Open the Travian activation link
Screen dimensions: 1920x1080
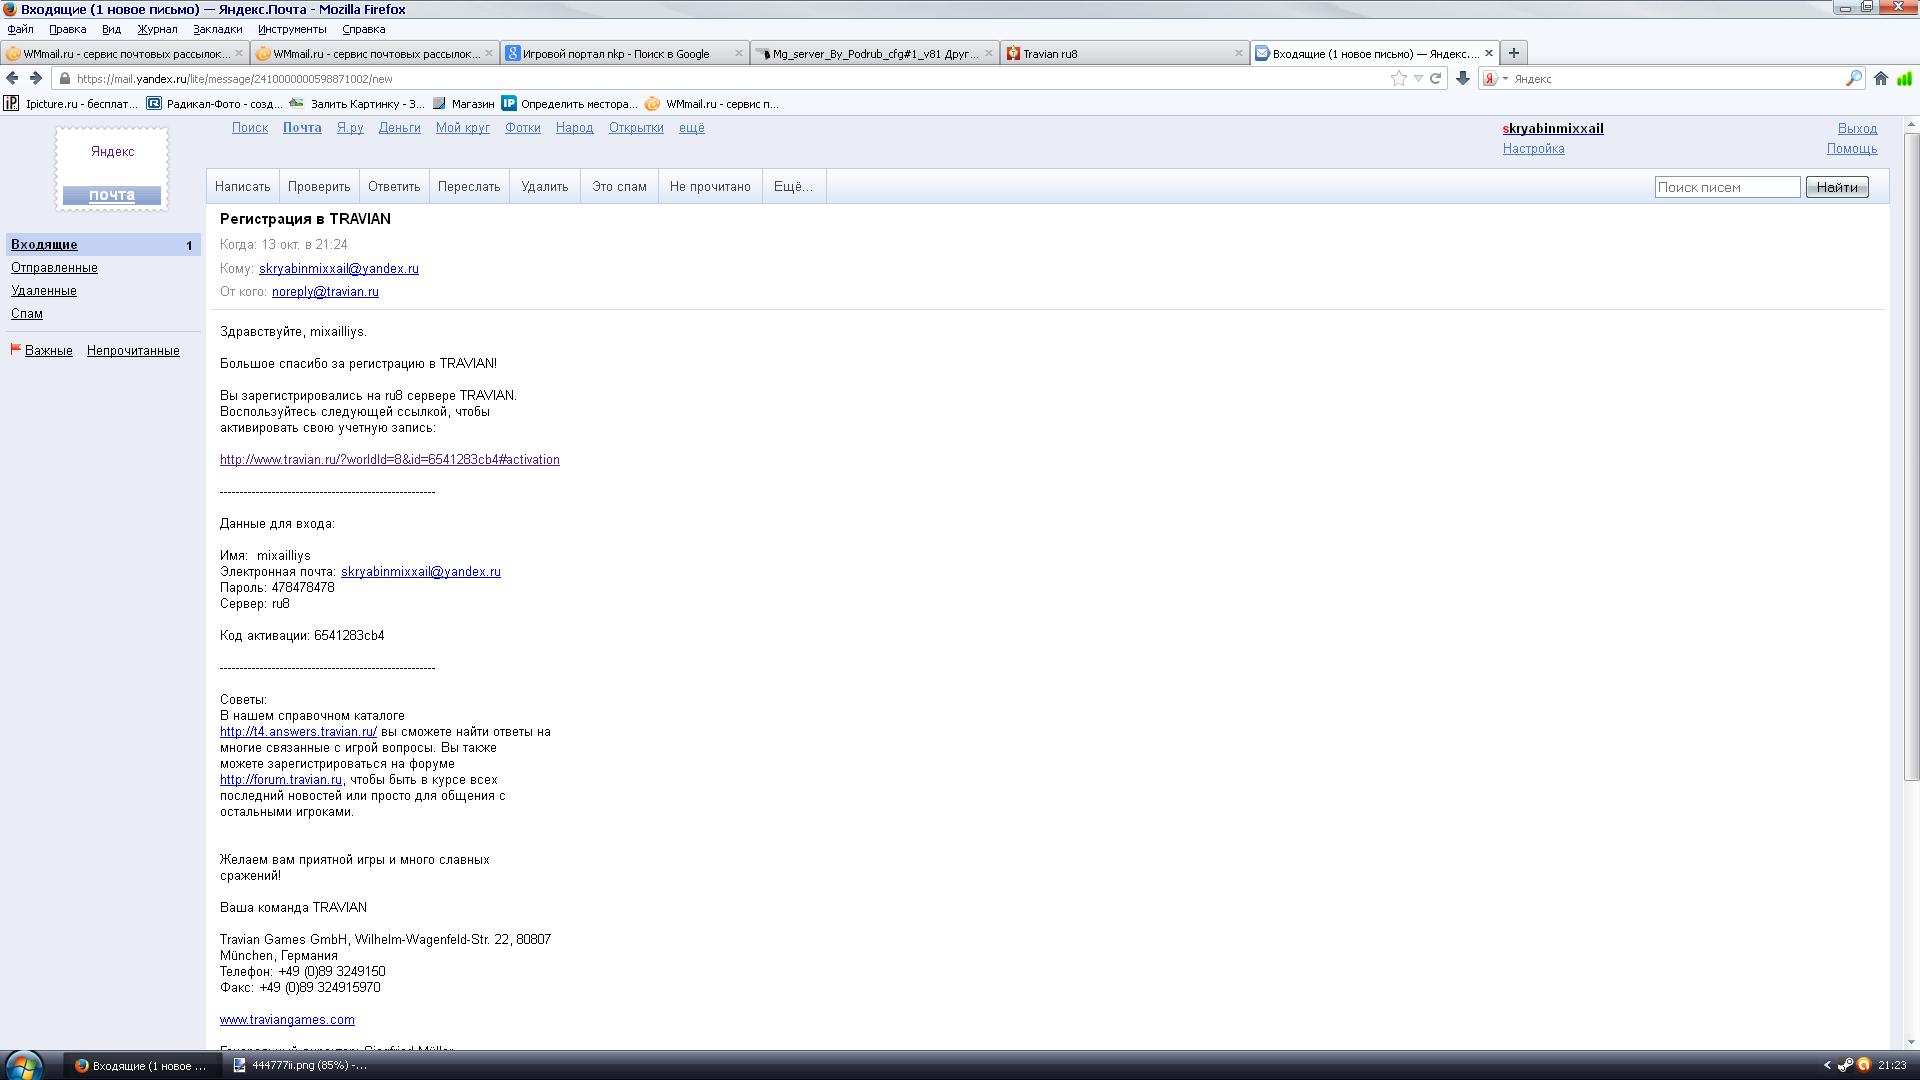coord(390,460)
